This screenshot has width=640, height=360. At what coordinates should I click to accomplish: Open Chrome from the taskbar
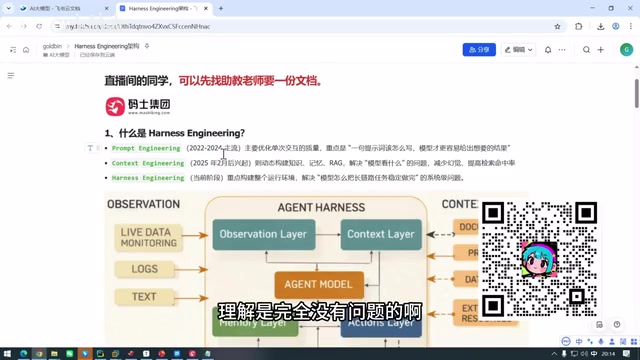(x=39, y=353)
